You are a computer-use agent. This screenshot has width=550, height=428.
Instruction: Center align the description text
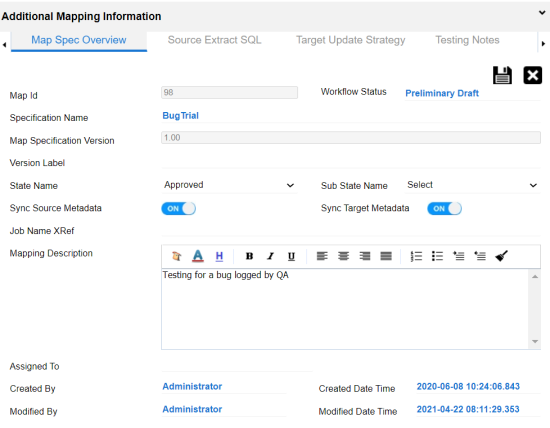[343, 256]
